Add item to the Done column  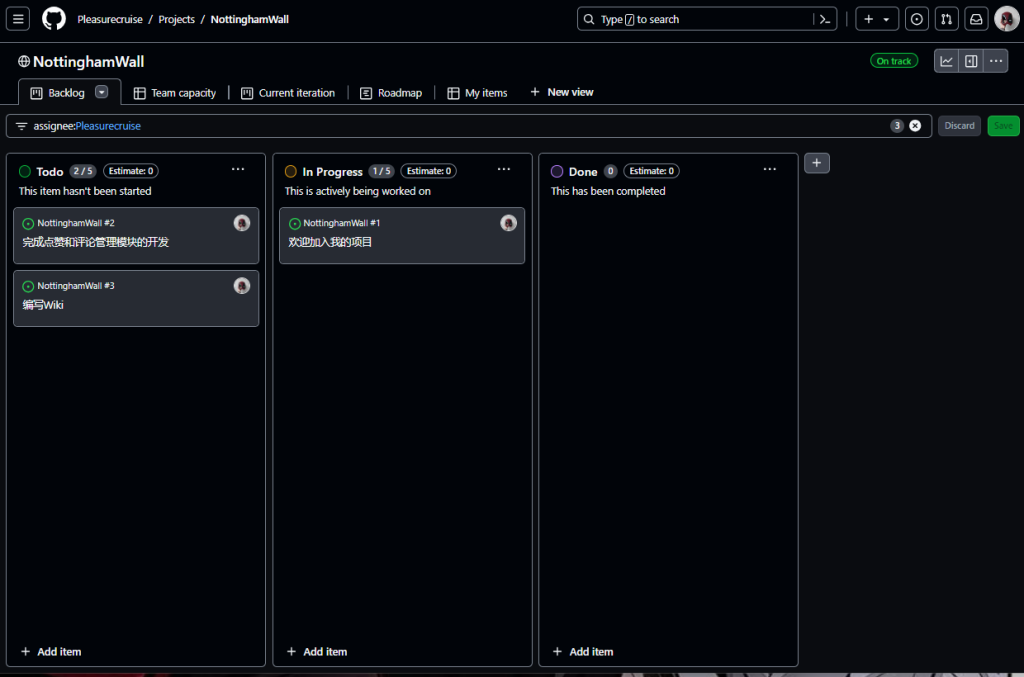583,652
